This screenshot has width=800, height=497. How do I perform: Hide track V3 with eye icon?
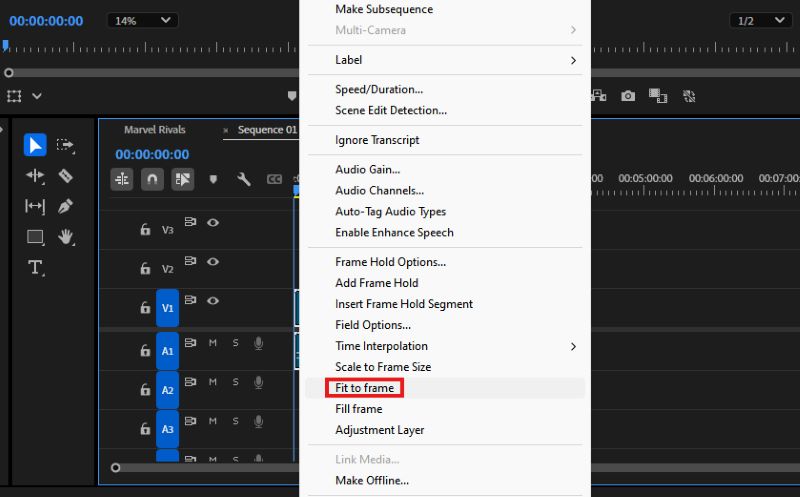click(x=213, y=222)
